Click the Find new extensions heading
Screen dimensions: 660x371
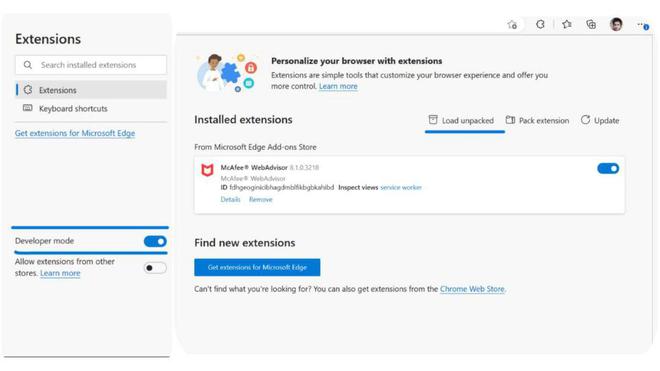tap(245, 243)
